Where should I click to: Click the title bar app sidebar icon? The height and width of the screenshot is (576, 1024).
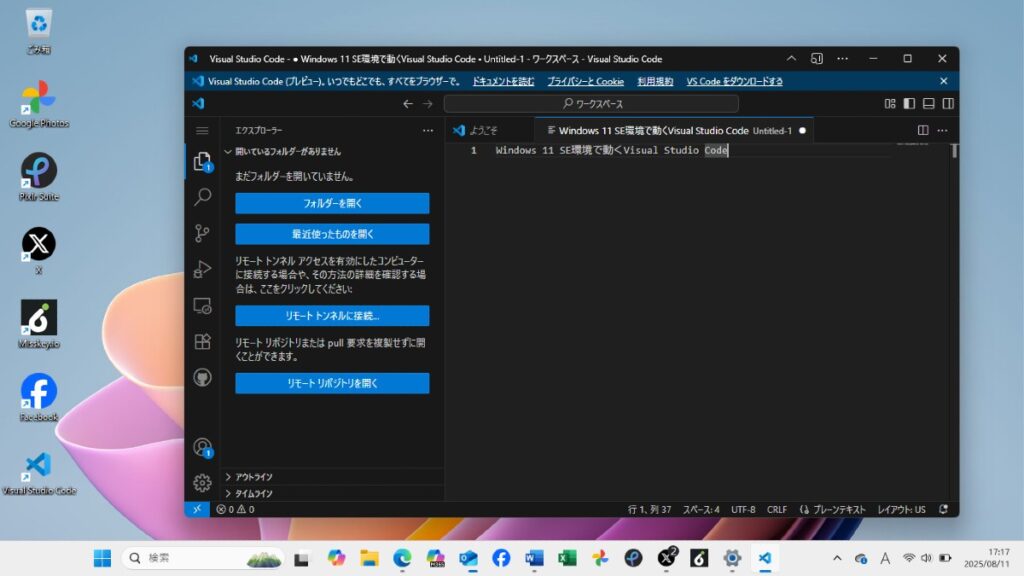(x=816, y=59)
